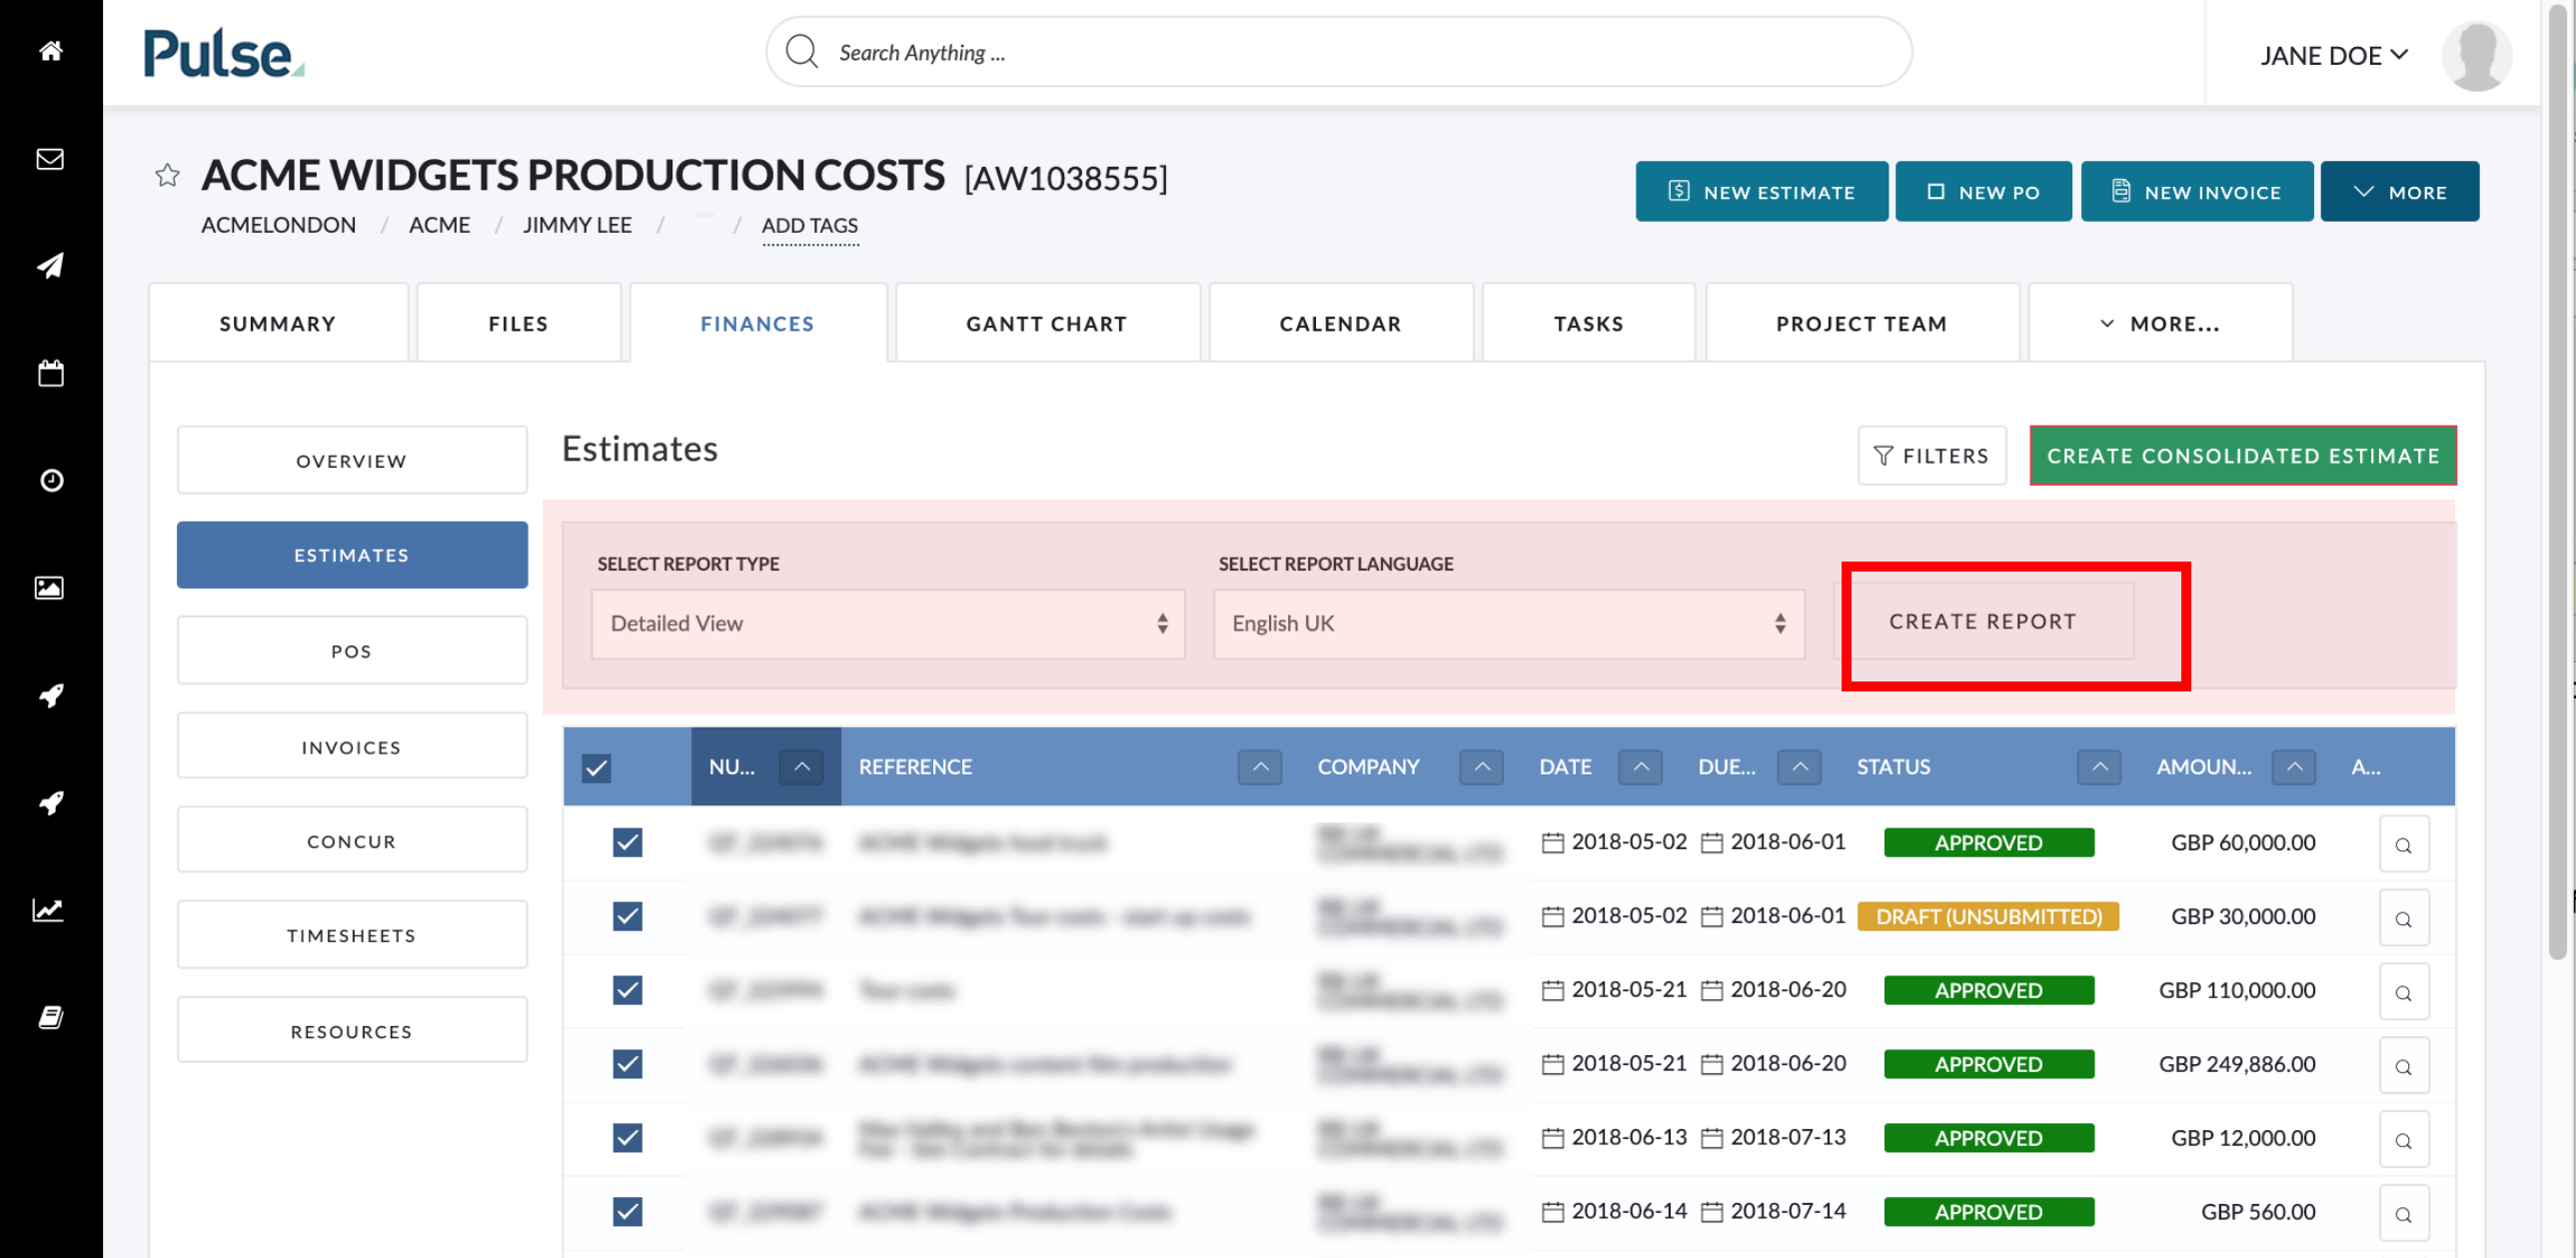Expand the More... tab dropdown
The height and width of the screenshot is (1258, 2576).
point(2160,324)
